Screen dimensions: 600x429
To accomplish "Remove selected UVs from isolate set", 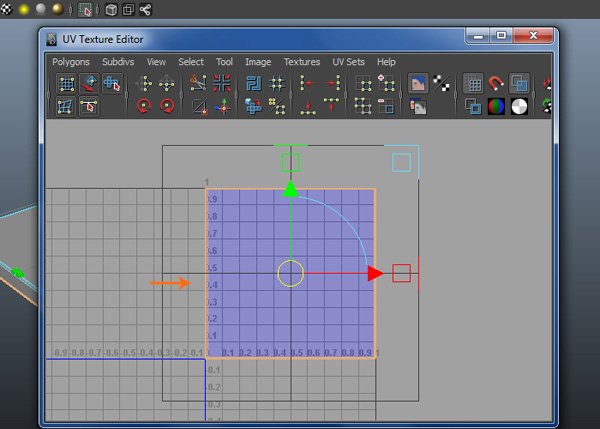I will click(386, 106).
